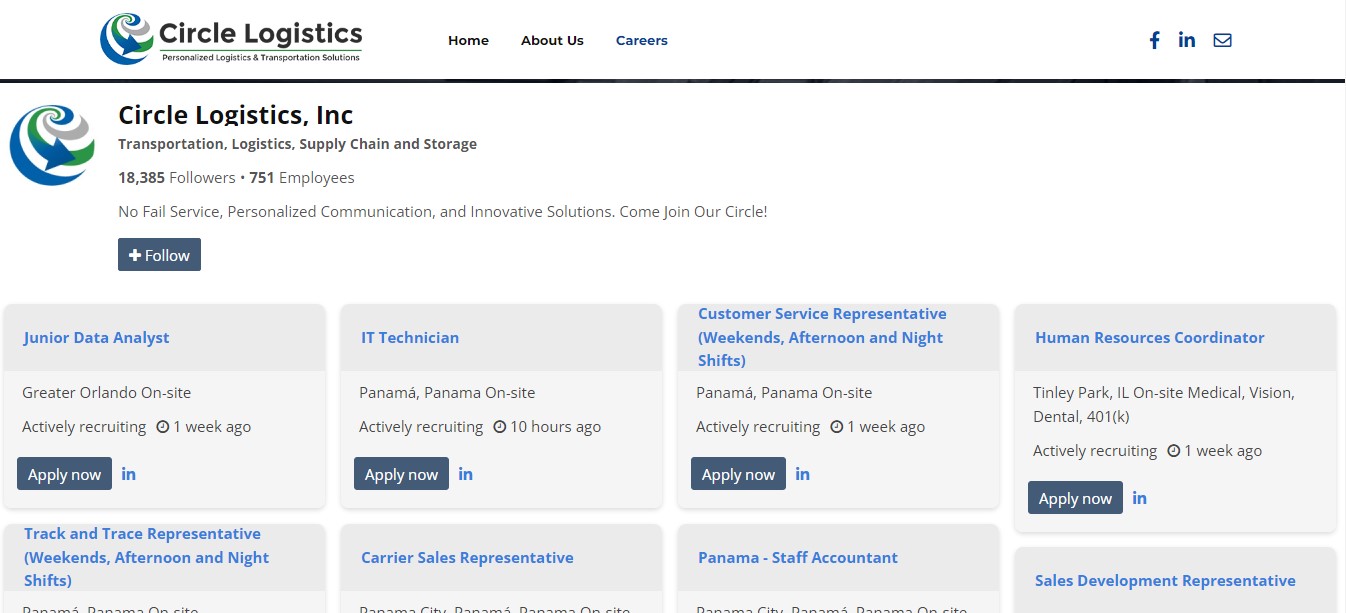Select the Careers menu item

pos(642,41)
